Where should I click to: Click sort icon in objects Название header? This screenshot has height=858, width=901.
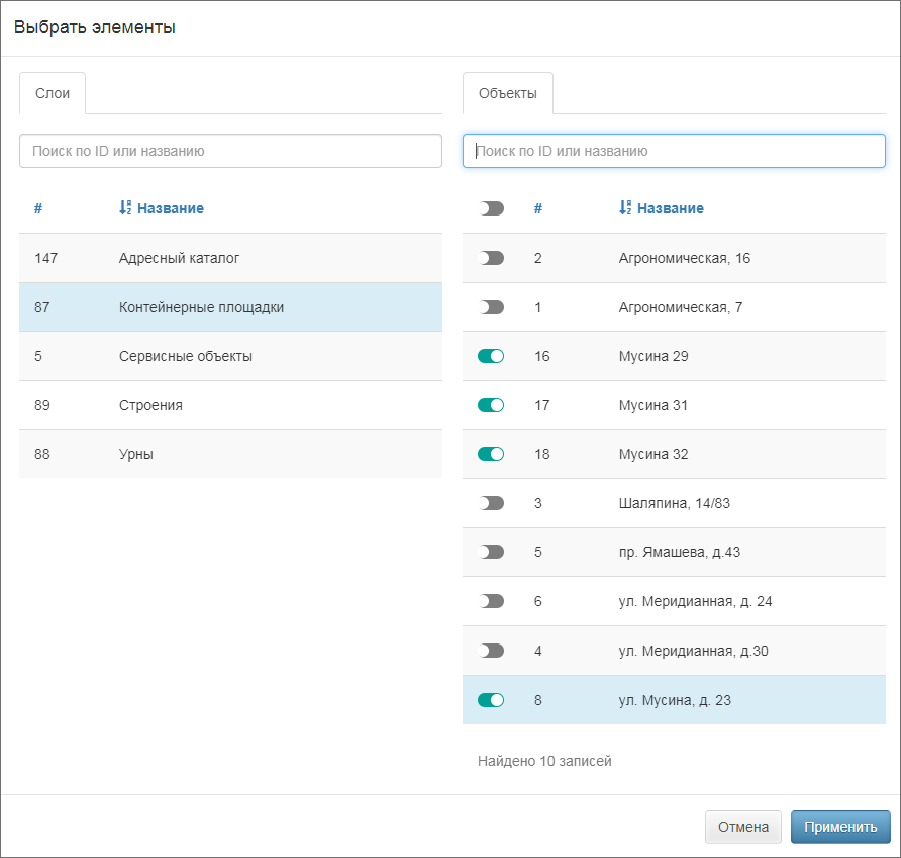[625, 208]
